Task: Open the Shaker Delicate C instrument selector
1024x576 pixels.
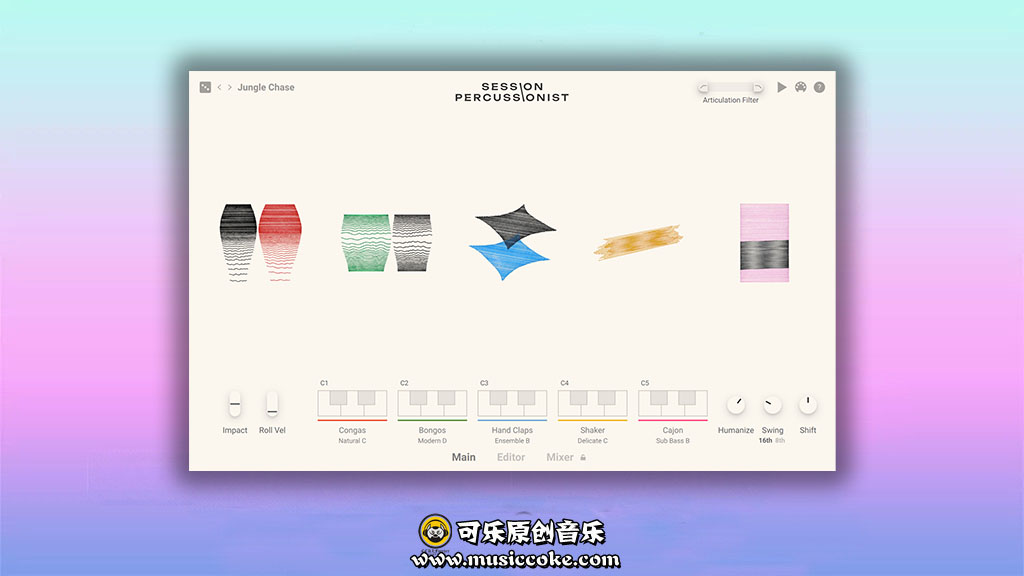Action: 592,435
